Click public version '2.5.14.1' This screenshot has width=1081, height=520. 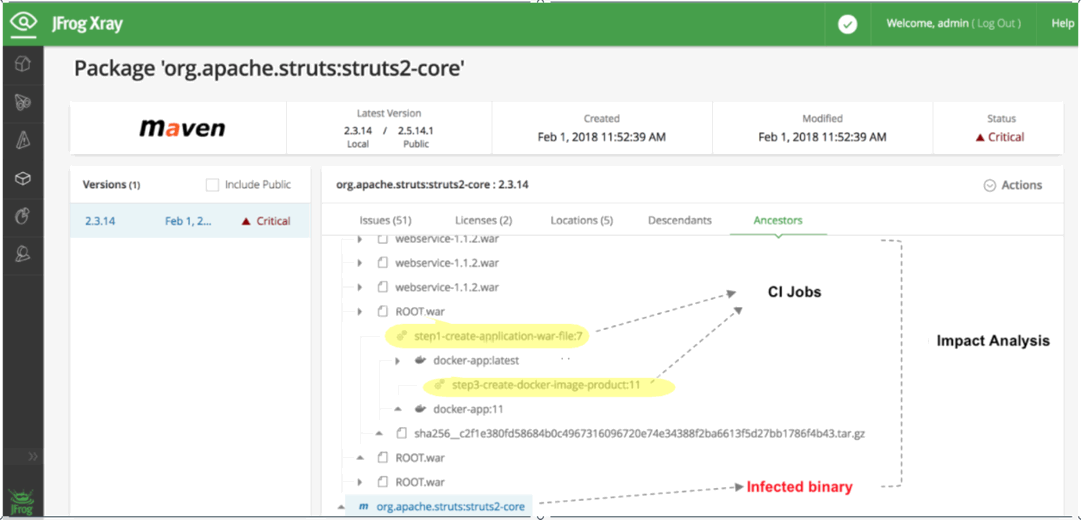pyautogui.click(x=416, y=130)
